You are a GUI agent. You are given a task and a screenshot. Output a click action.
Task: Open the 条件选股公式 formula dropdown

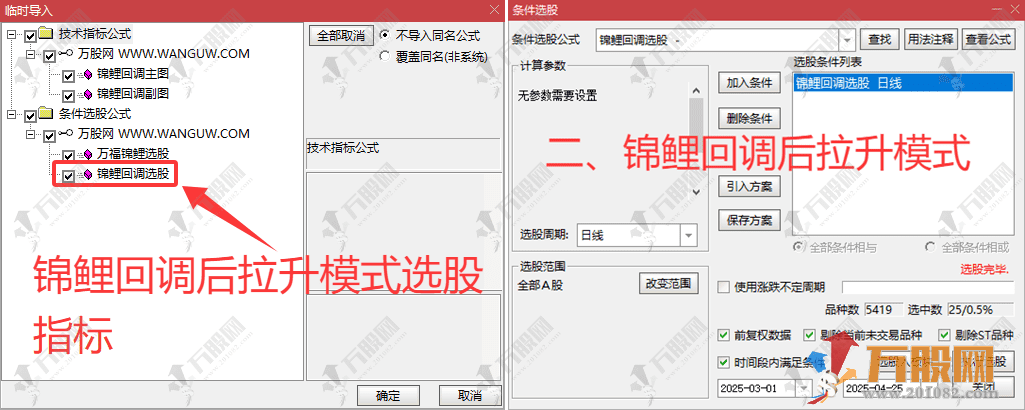[x=848, y=40]
